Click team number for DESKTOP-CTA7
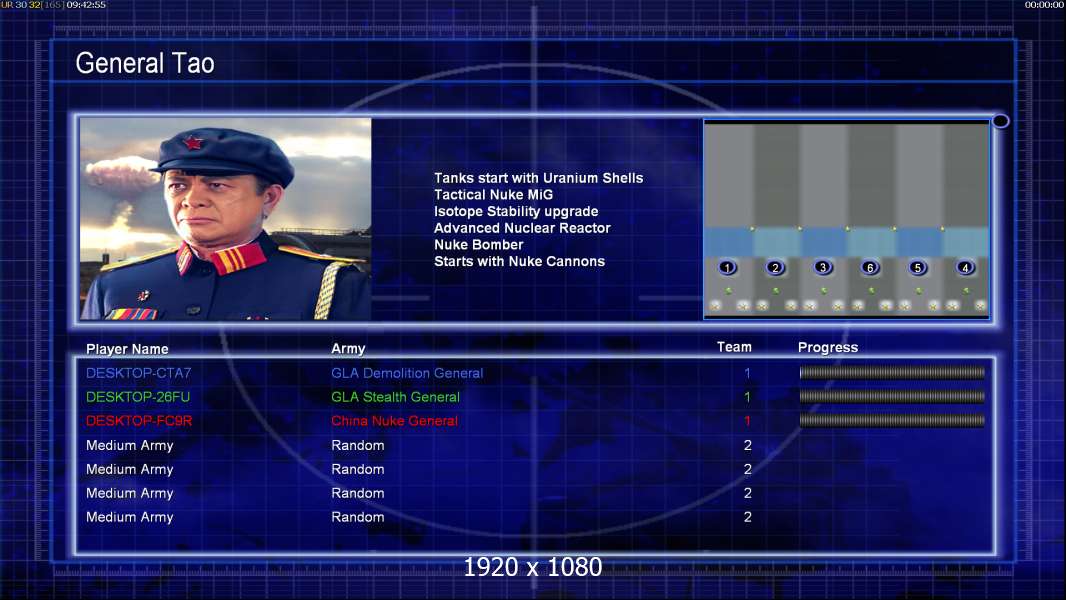Image resolution: width=1066 pixels, height=600 pixels. (747, 373)
